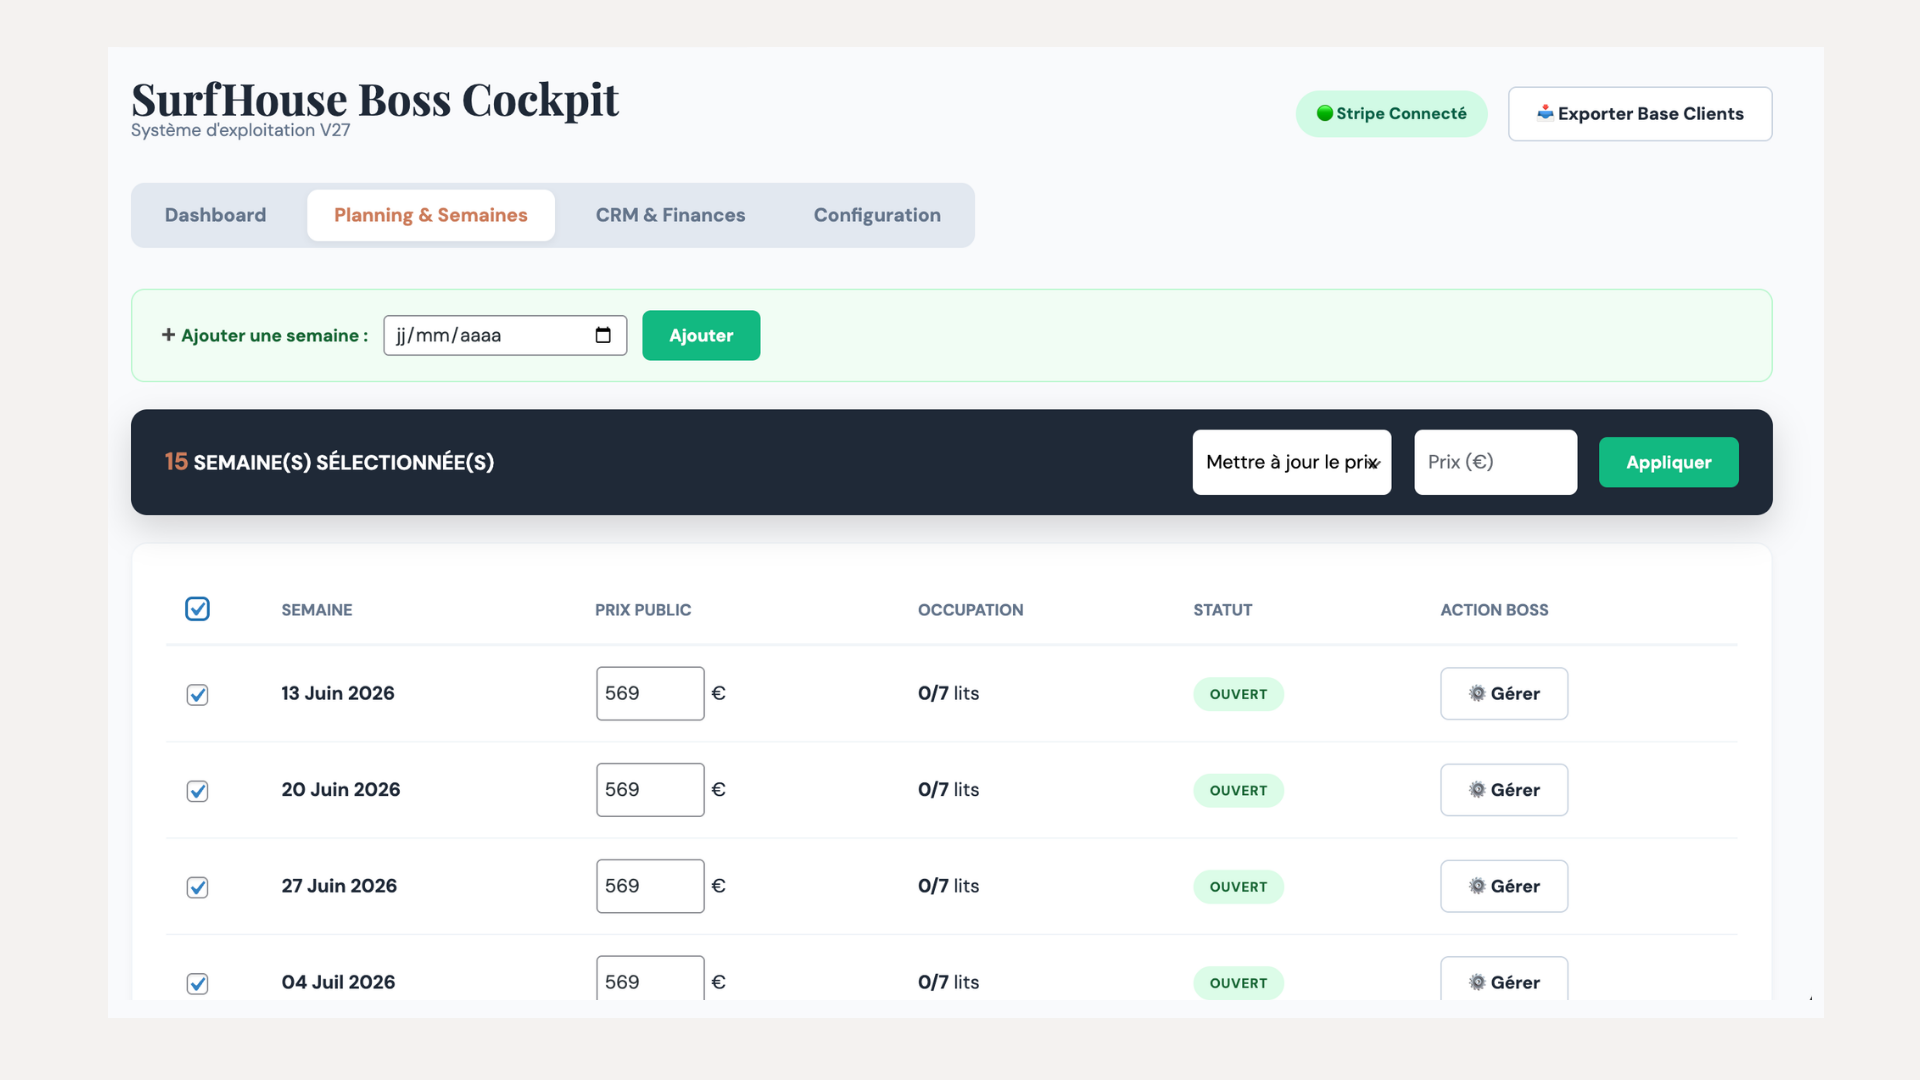This screenshot has height=1080, width=1920.
Task: Uncheck the 13 Juin 2026 week checkbox
Action: (197, 695)
